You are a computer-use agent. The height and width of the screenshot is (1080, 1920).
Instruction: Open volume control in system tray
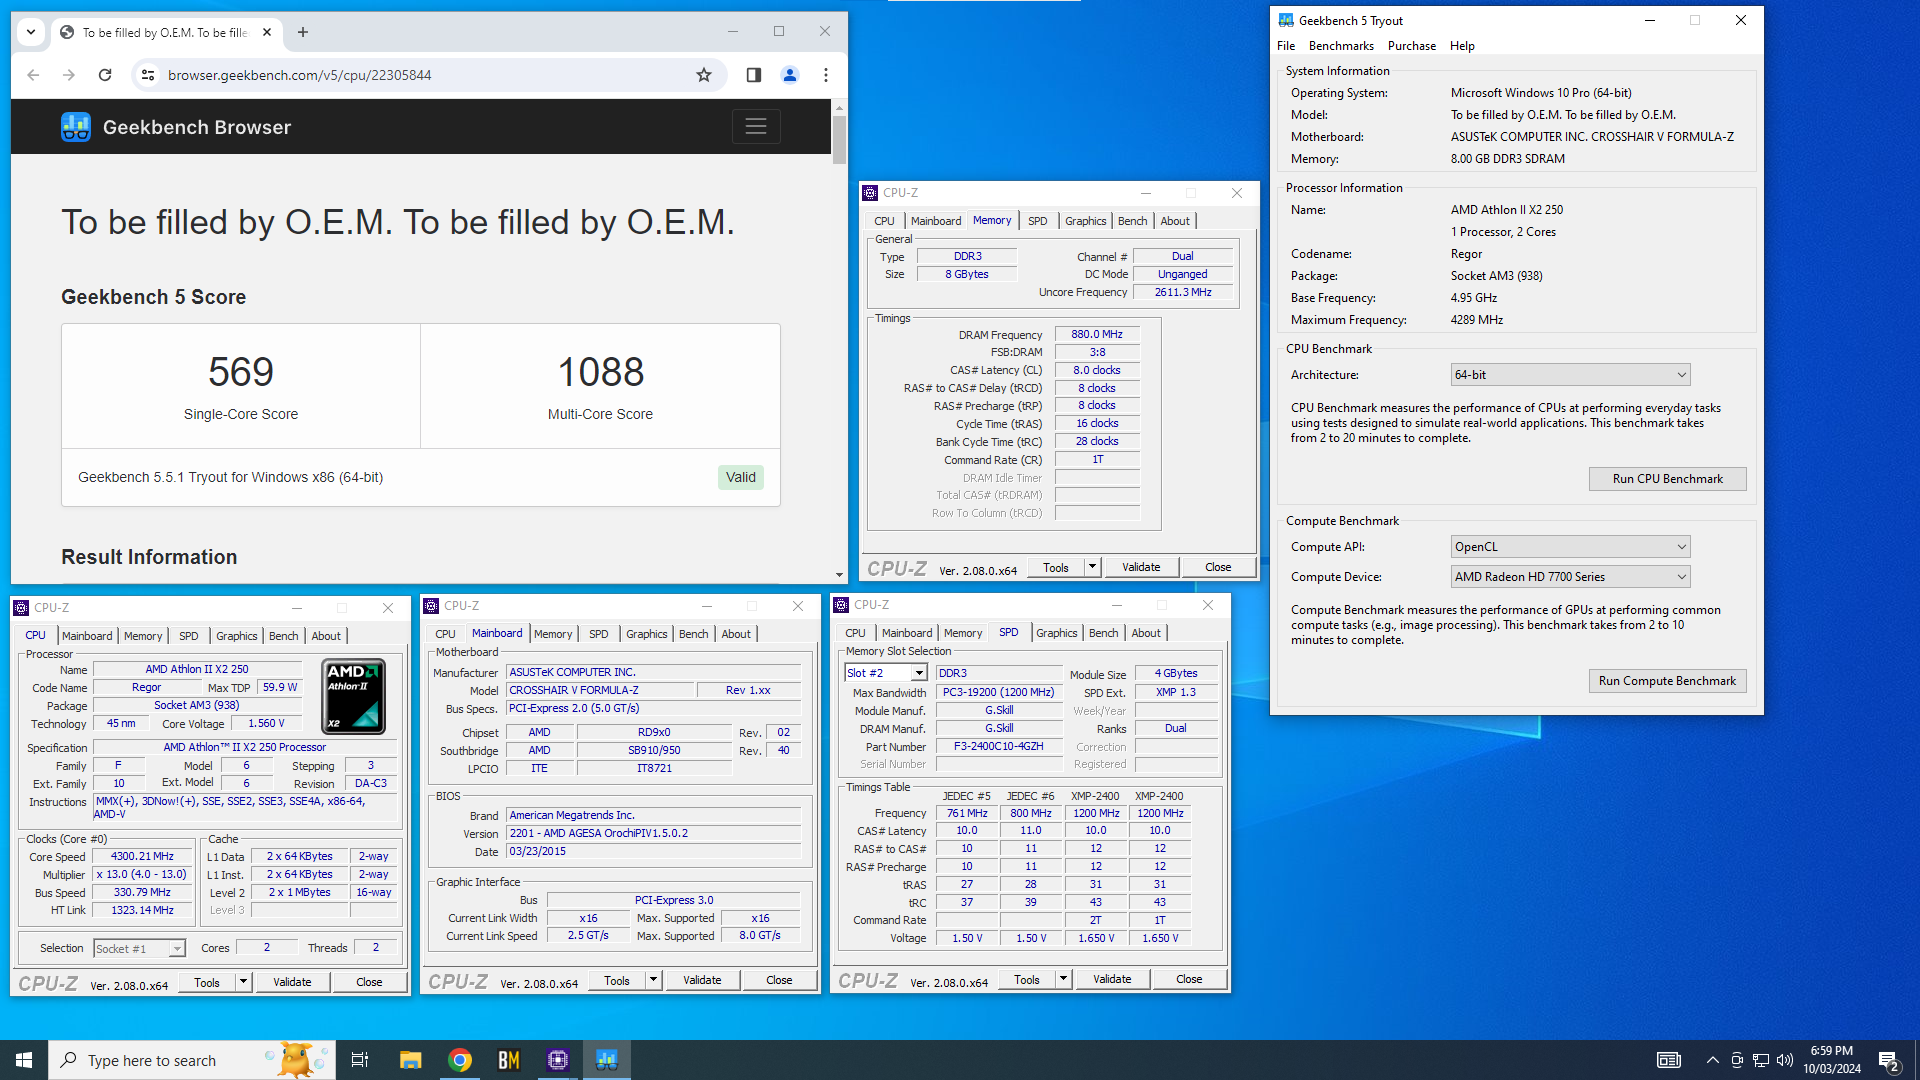click(x=1785, y=1060)
